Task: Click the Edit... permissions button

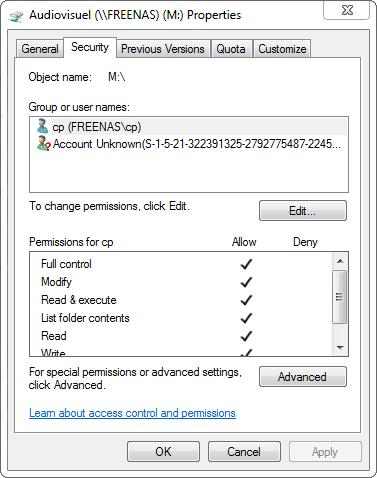Action: (x=303, y=211)
